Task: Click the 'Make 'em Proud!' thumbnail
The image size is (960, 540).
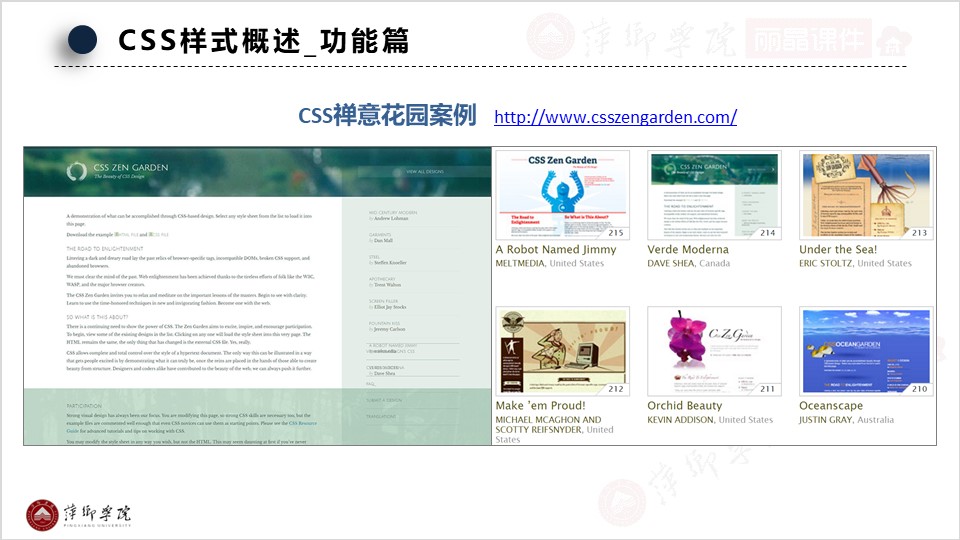Action: tap(562, 351)
